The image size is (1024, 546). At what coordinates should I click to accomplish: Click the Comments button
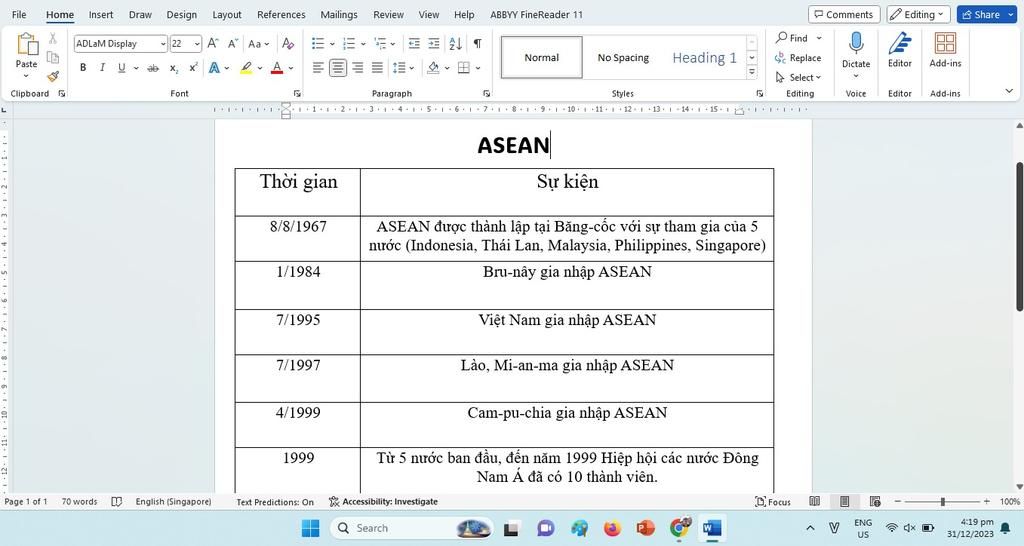pyautogui.click(x=844, y=14)
